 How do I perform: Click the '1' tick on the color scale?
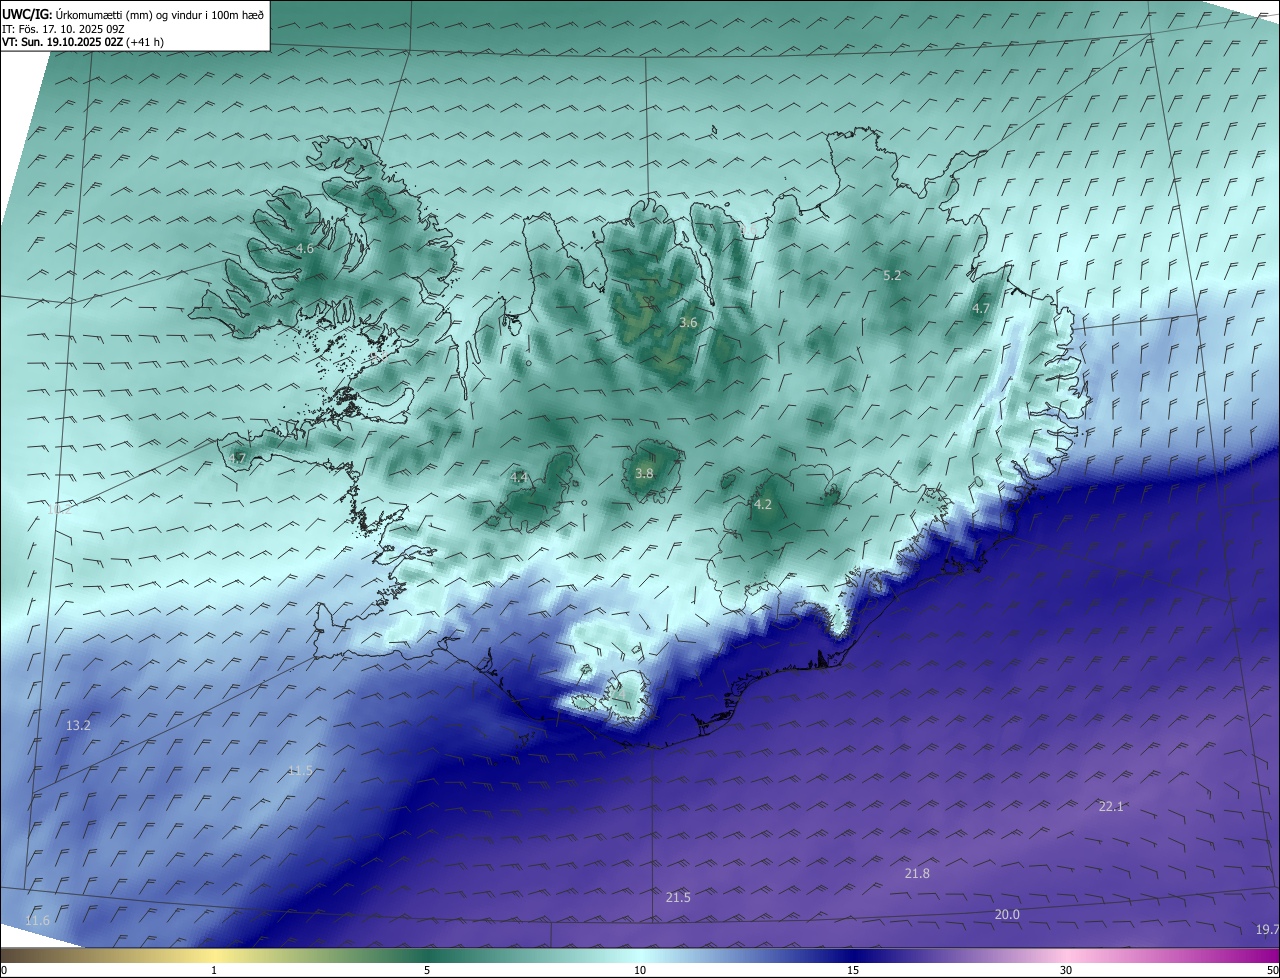pos(214,970)
